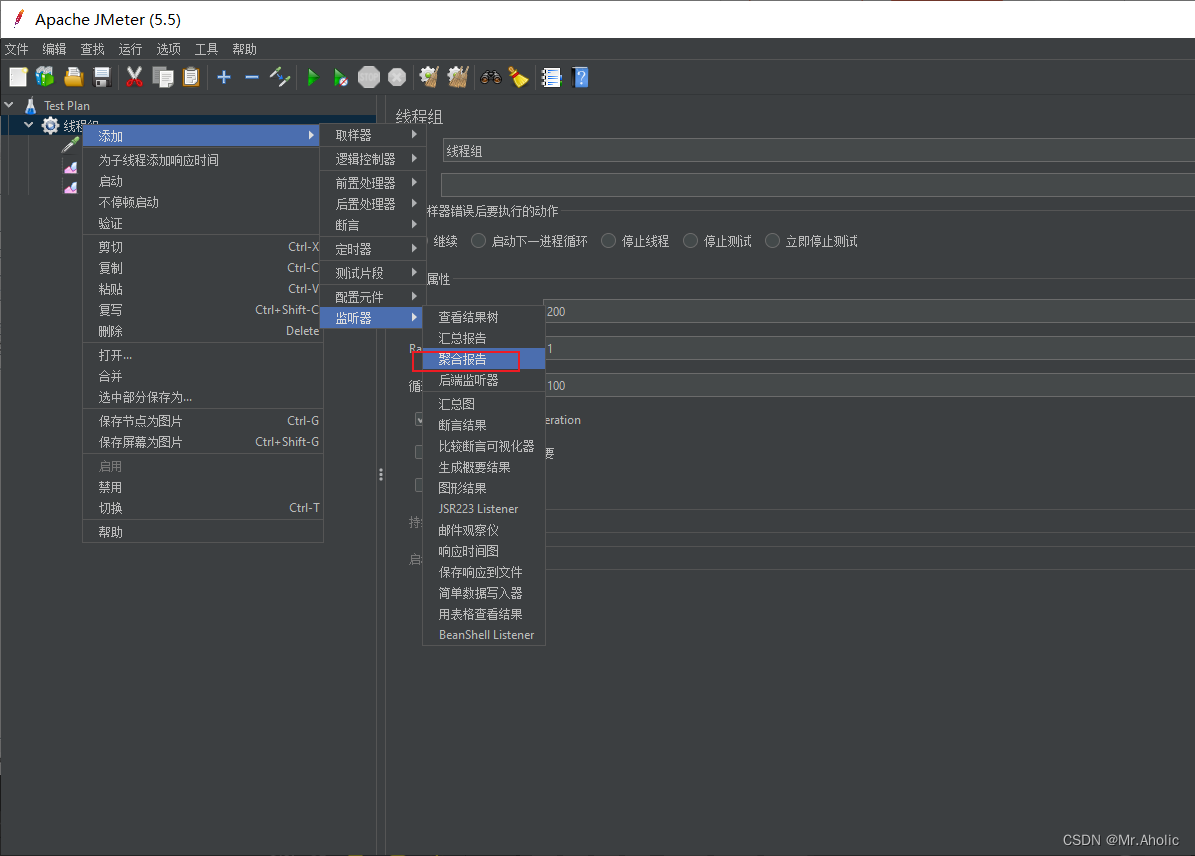Choose 后端监听器 from listener submenu
Image resolution: width=1195 pixels, height=856 pixels.
pyautogui.click(x=484, y=380)
